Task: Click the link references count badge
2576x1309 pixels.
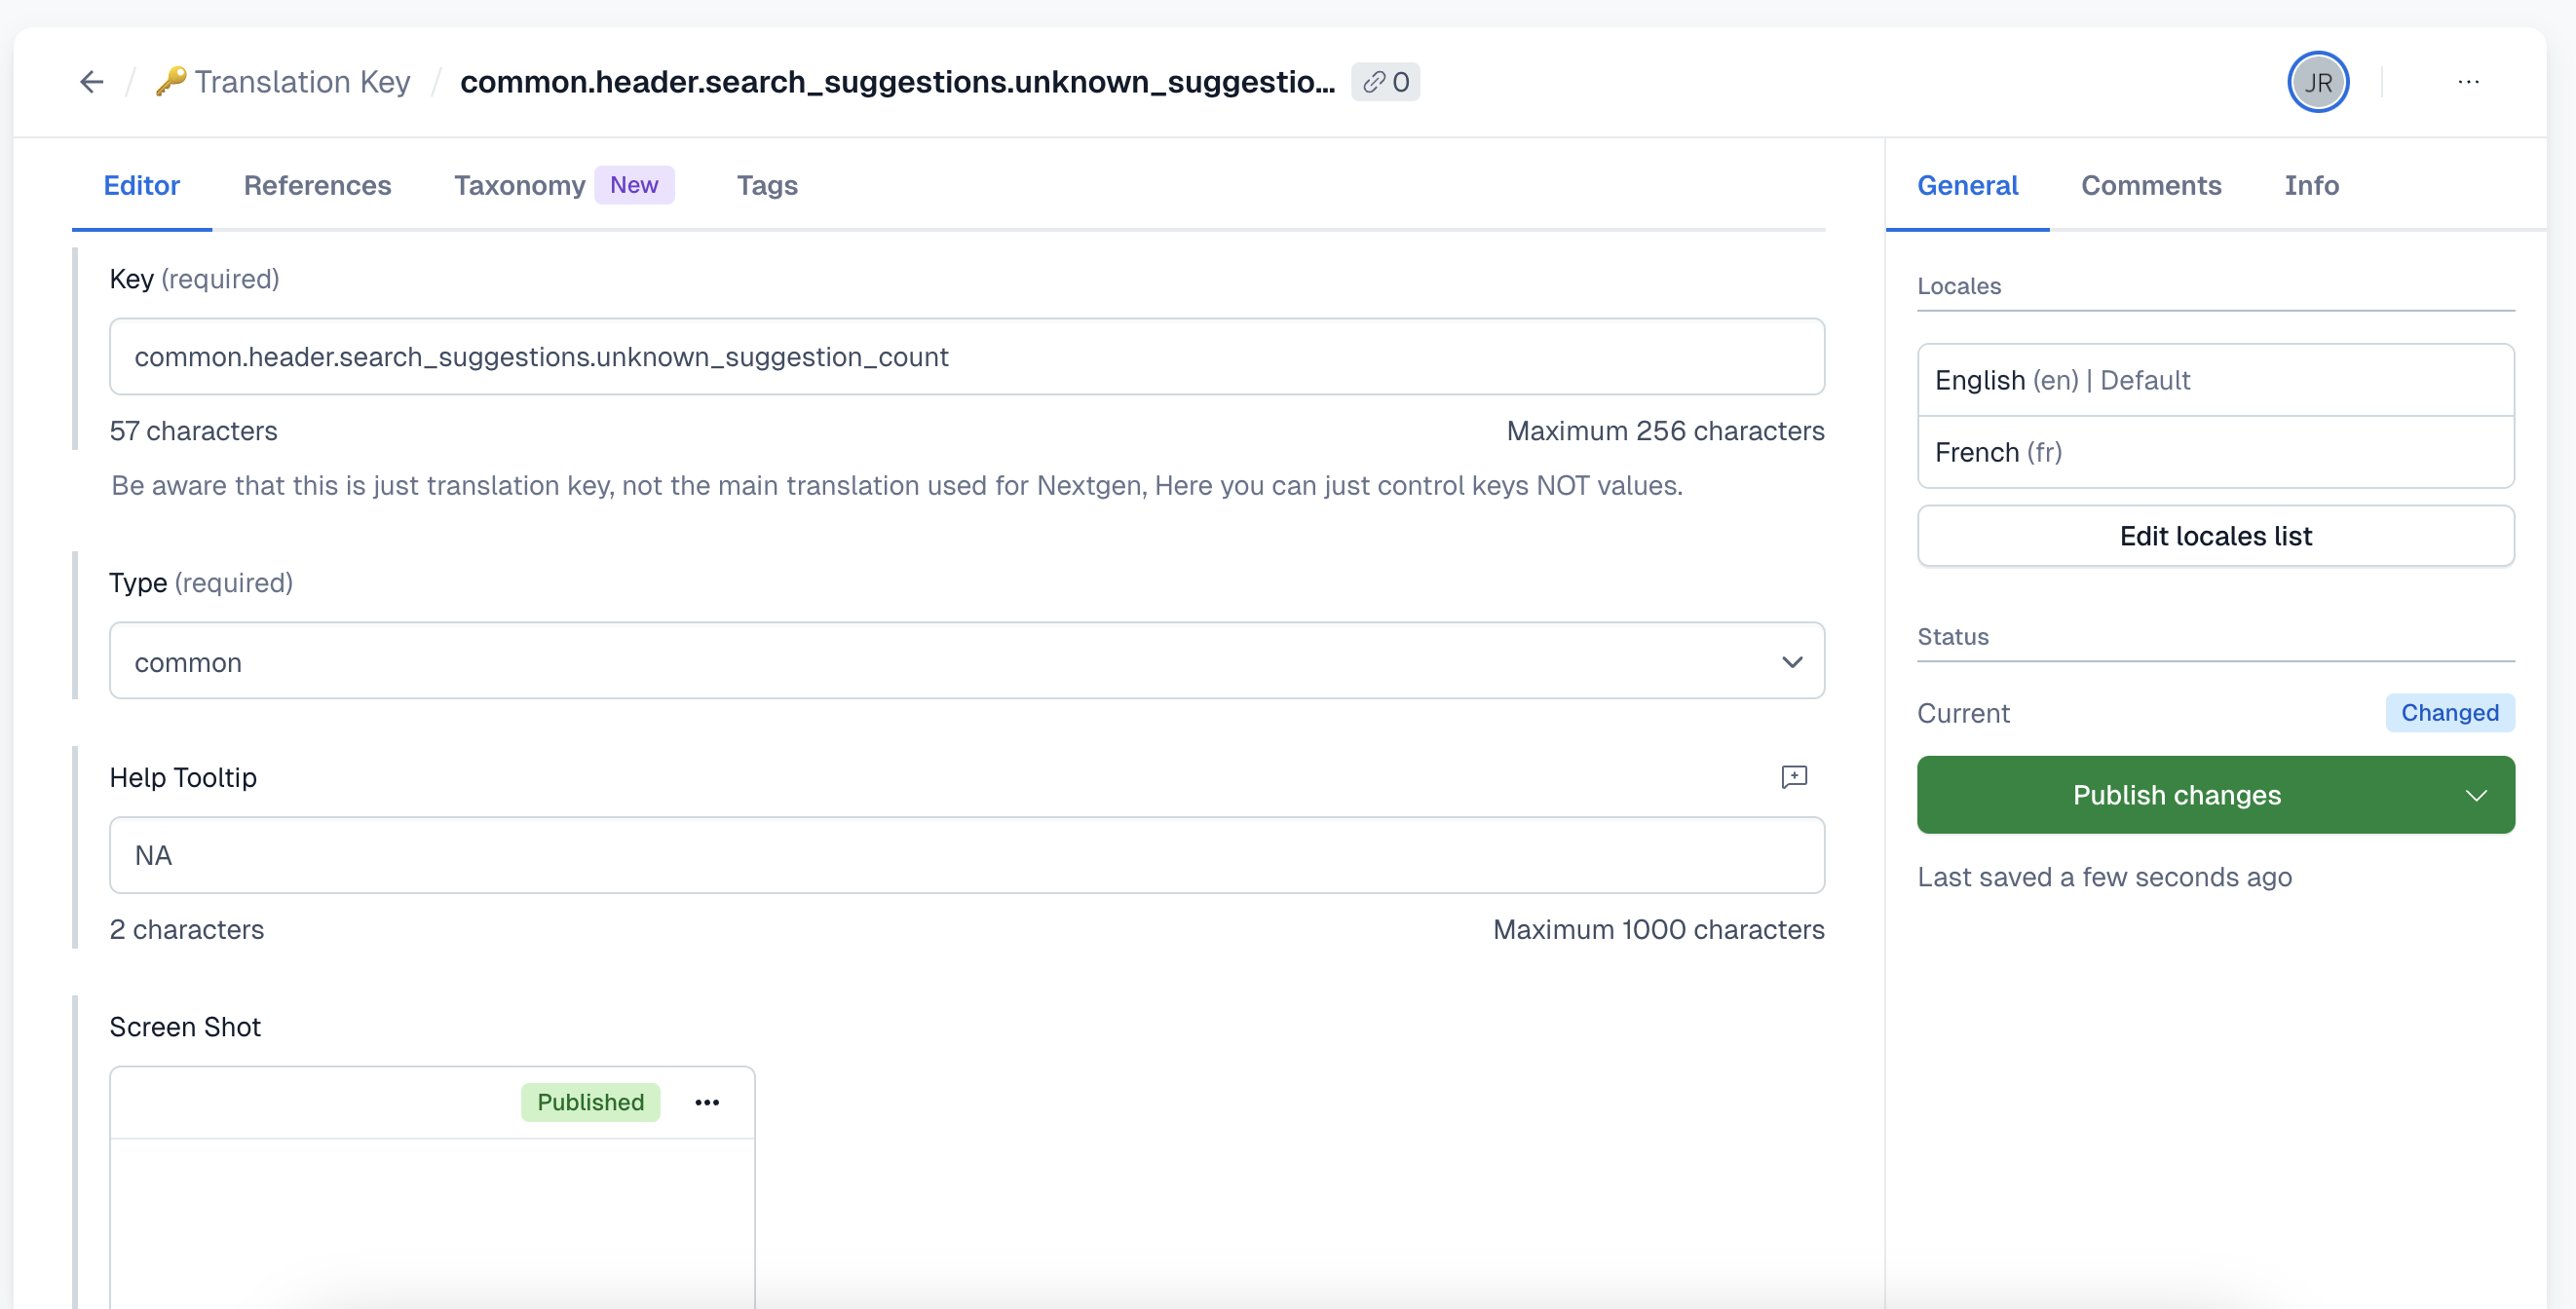Action: tap(1385, 82)
